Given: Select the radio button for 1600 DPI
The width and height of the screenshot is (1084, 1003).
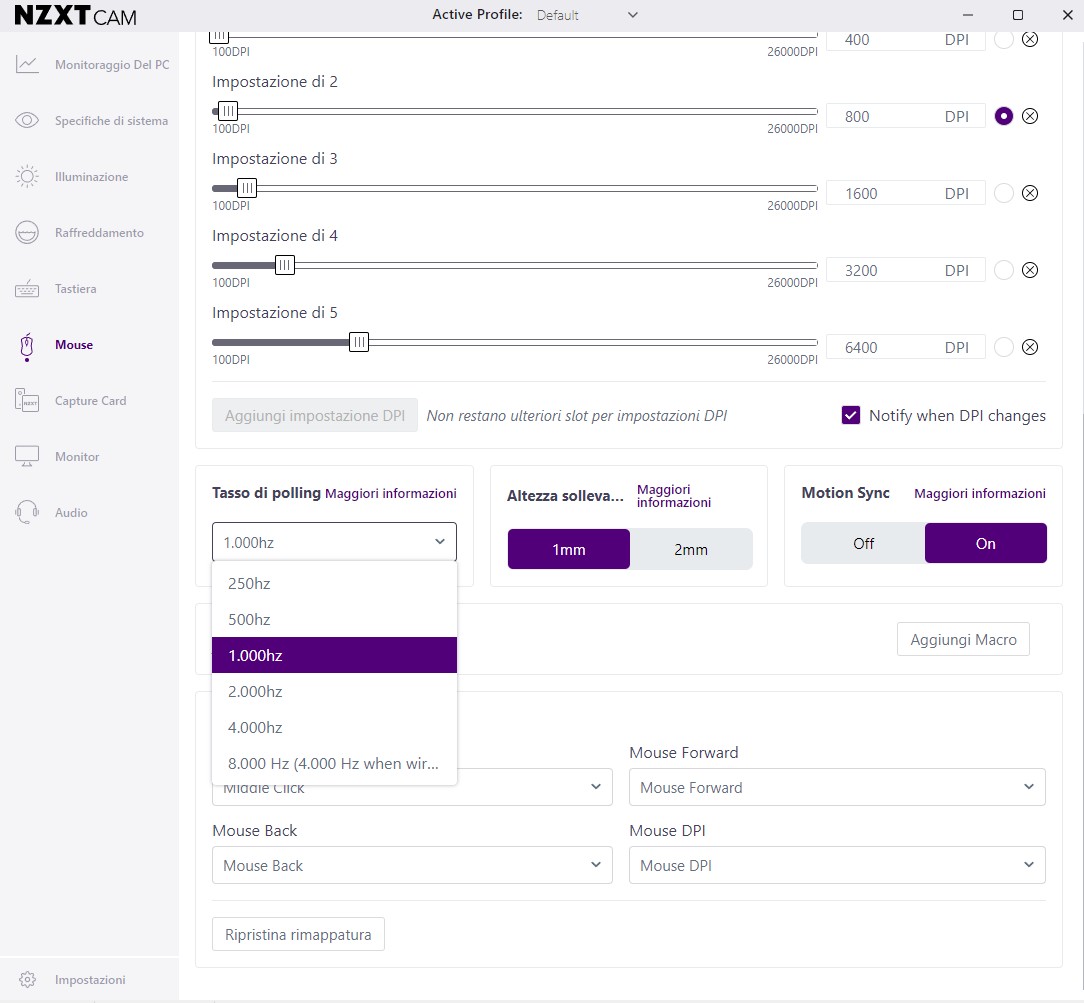Looking at the screenshot, I should [x=1004, y=193].
